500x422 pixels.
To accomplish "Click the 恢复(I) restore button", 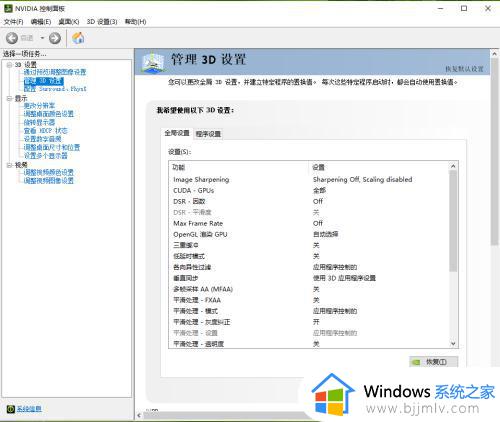I will tap(434, 362).
